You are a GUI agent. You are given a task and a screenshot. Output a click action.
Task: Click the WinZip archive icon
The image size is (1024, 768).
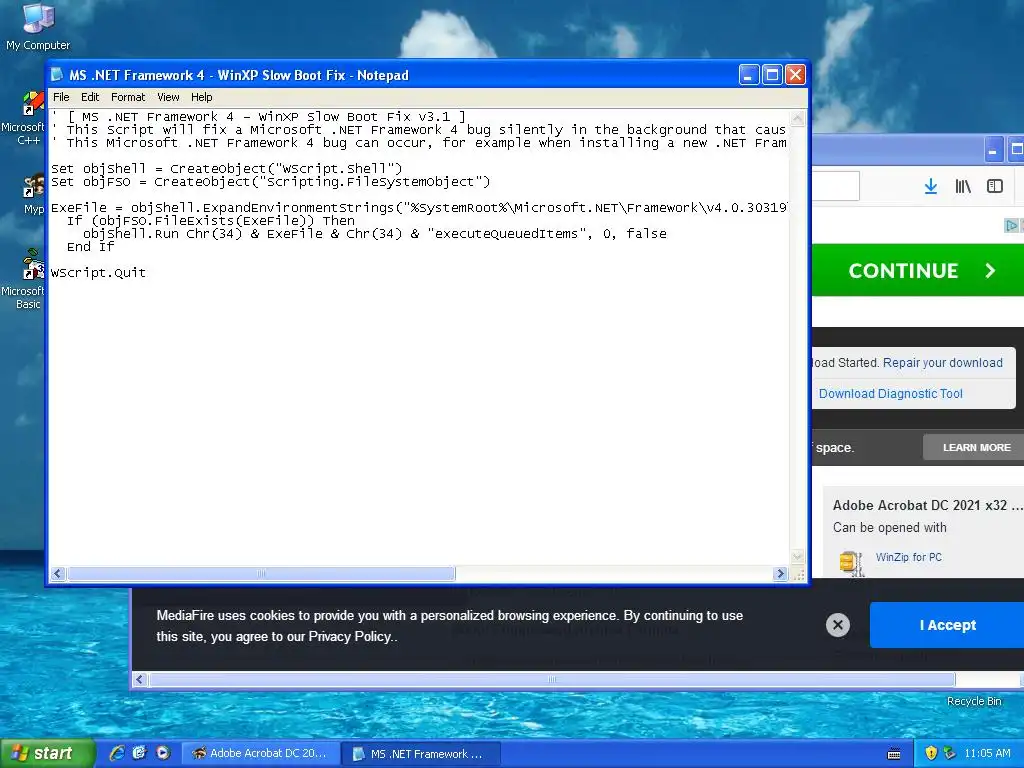tap(851, 562)
